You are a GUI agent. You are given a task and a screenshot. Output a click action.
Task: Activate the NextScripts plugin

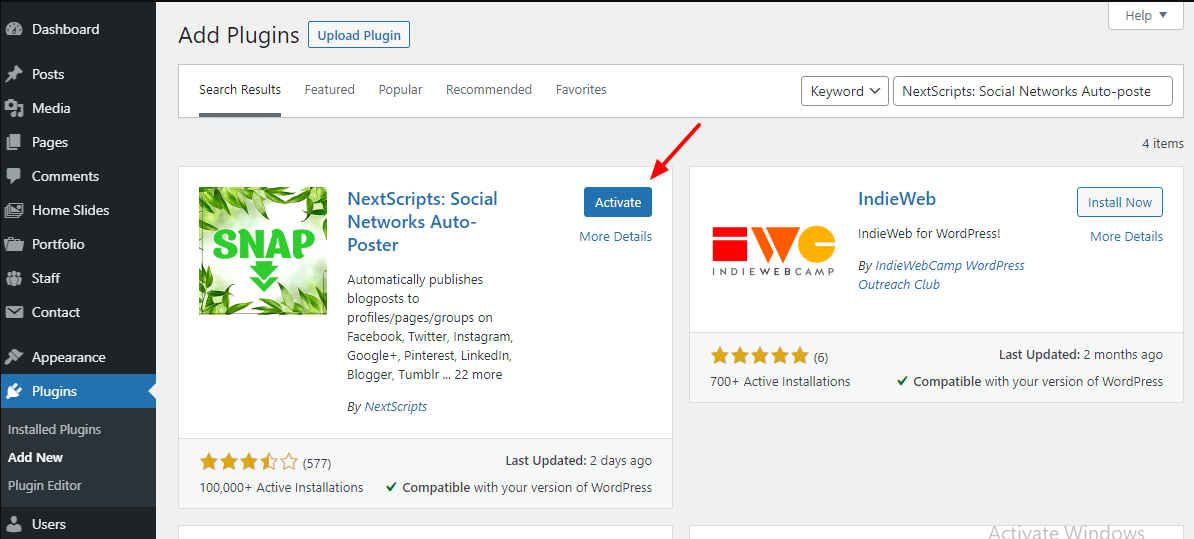pyautogui.click(x=618, y=203)
